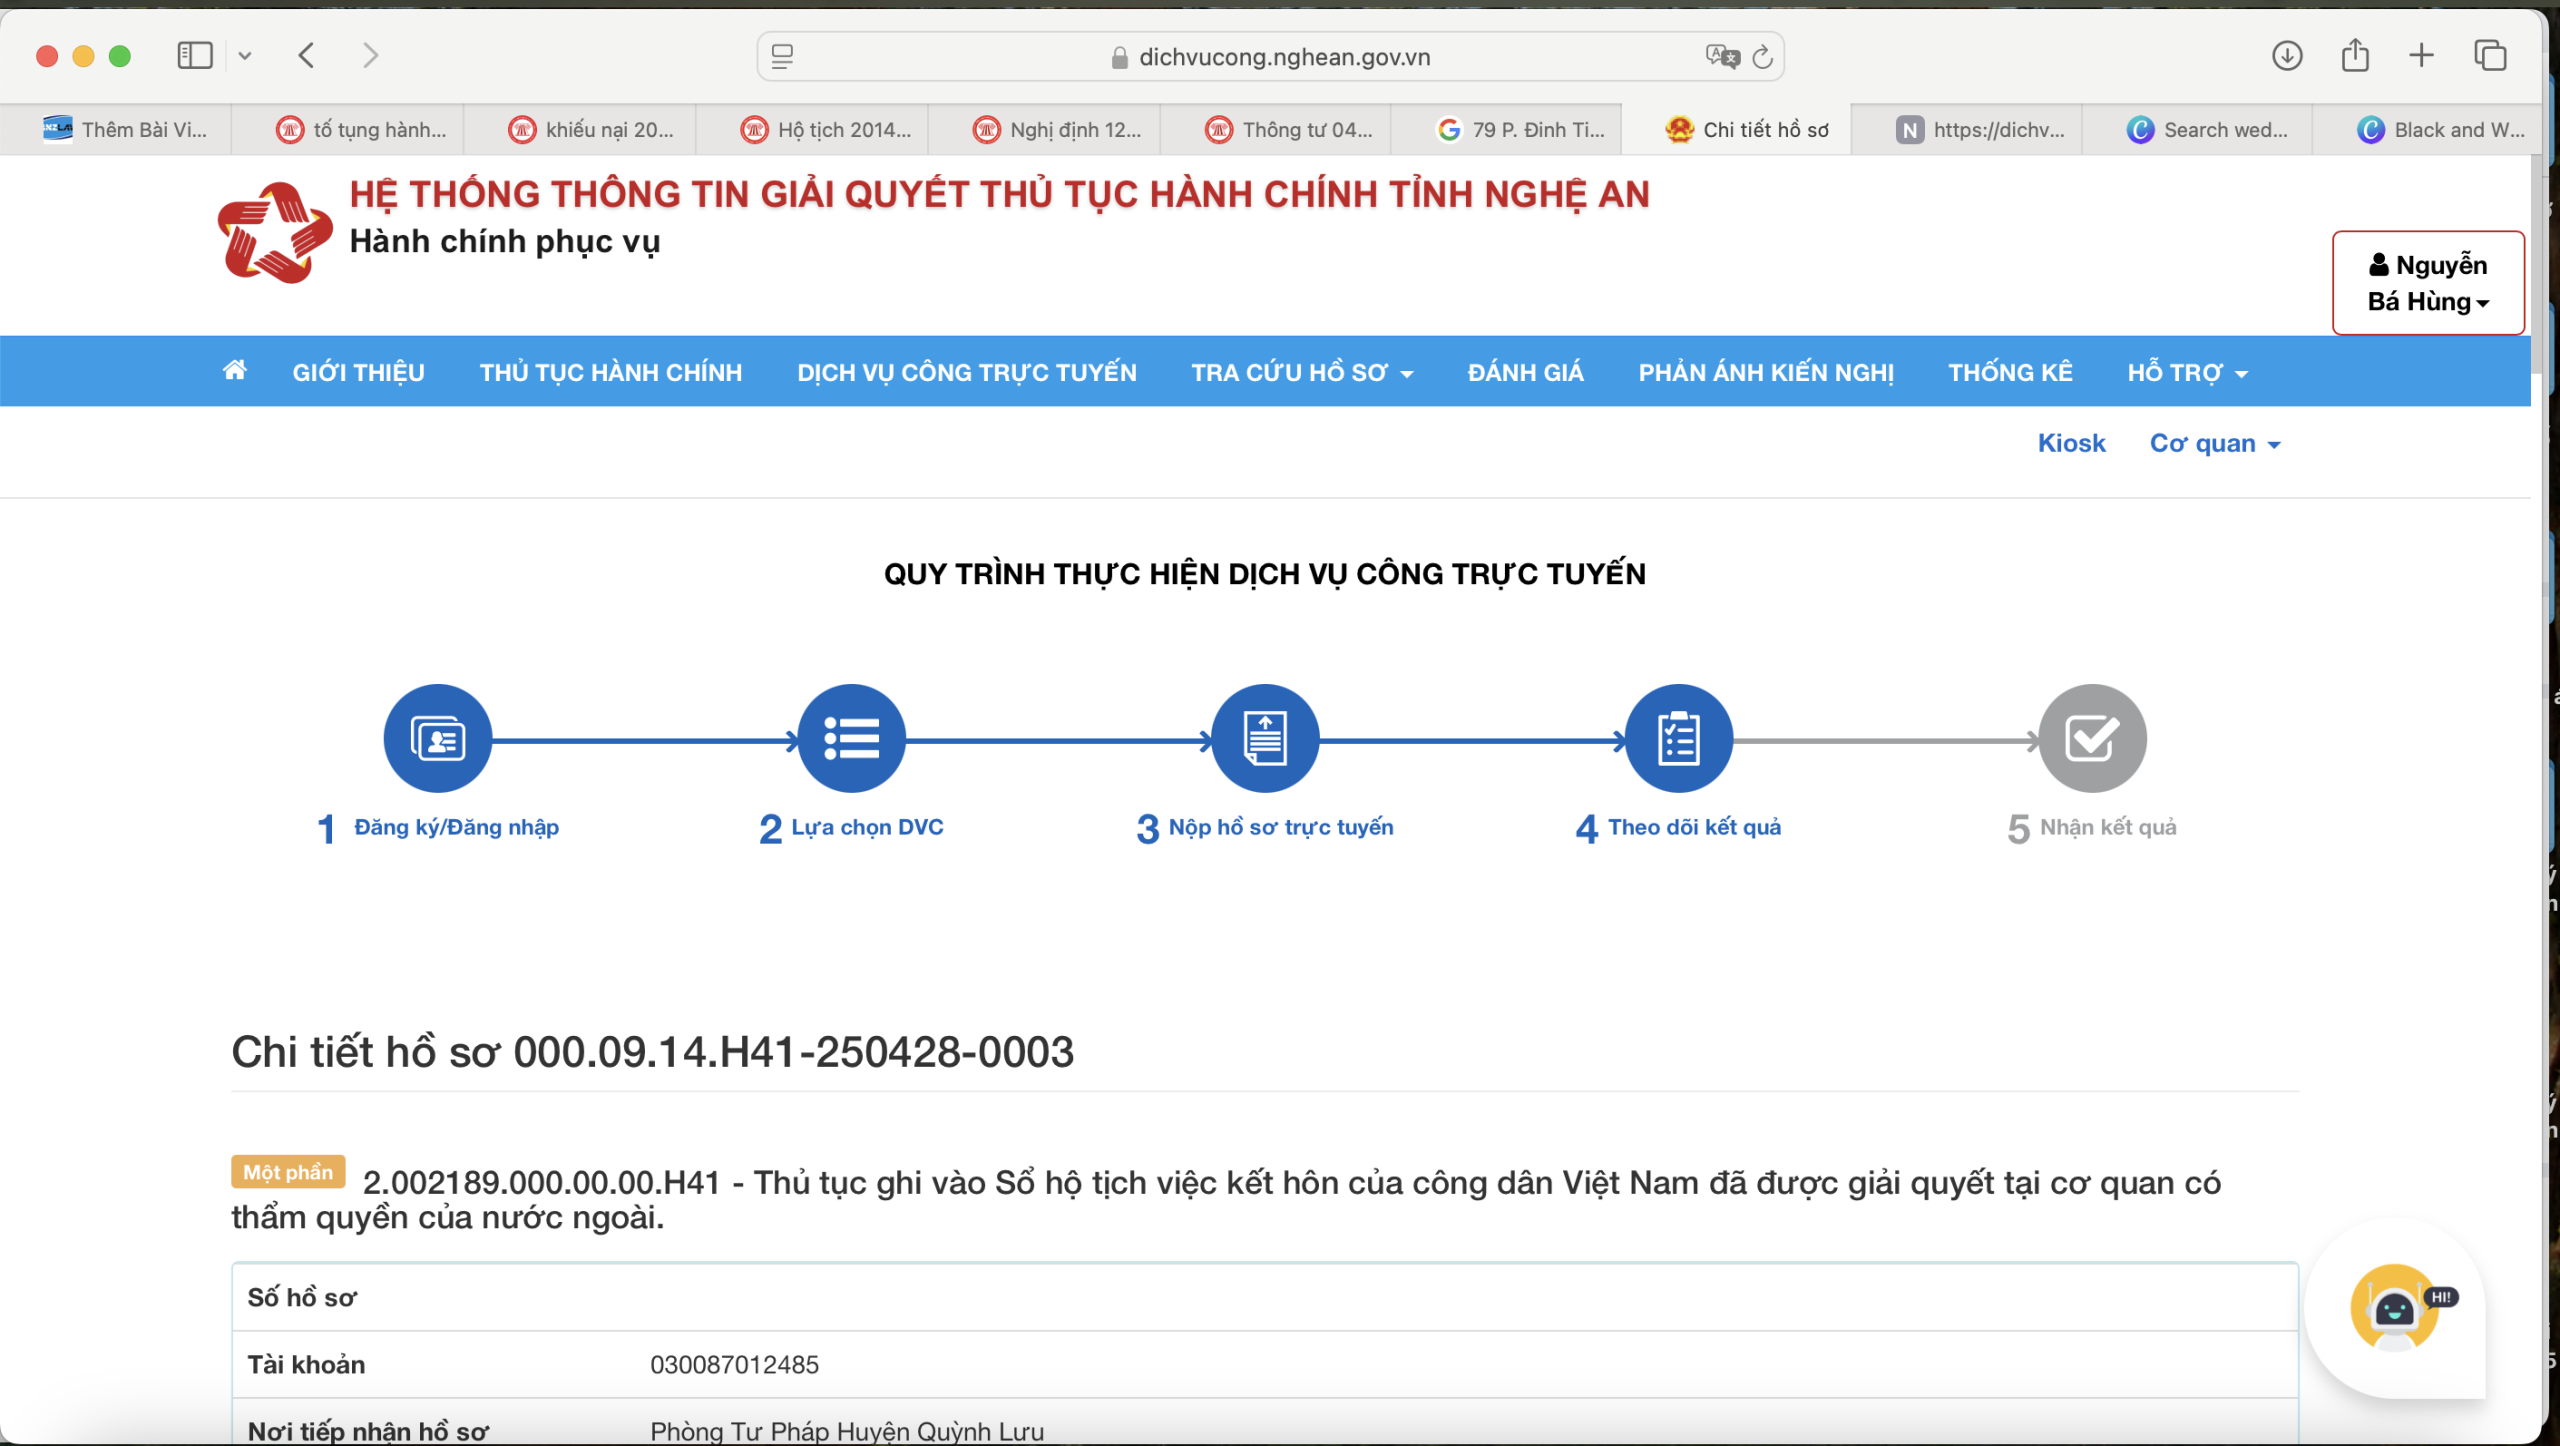Switch to the https://dichv... tab
Viewport: 2560px width, 1446px height.
pos(1968,129)
